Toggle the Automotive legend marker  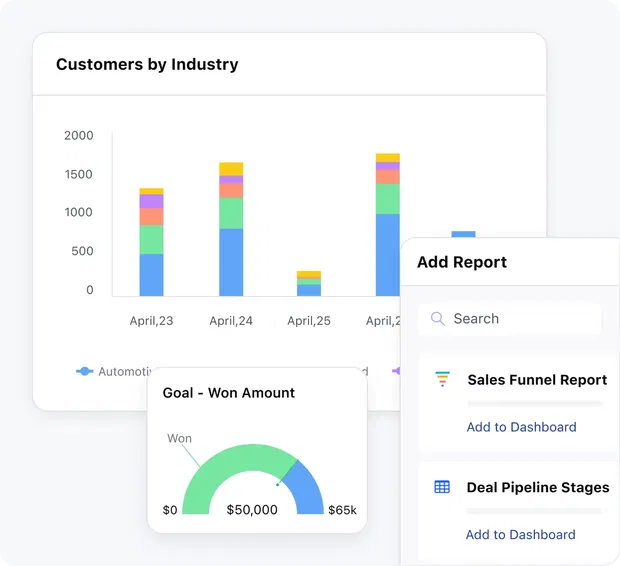tap(85, 371)
